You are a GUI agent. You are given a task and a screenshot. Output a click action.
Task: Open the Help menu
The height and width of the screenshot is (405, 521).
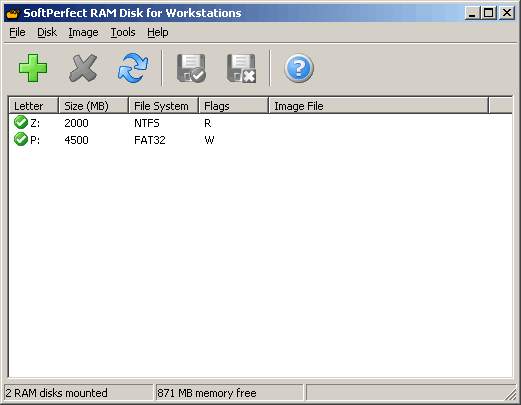click(x=158, y=32)
